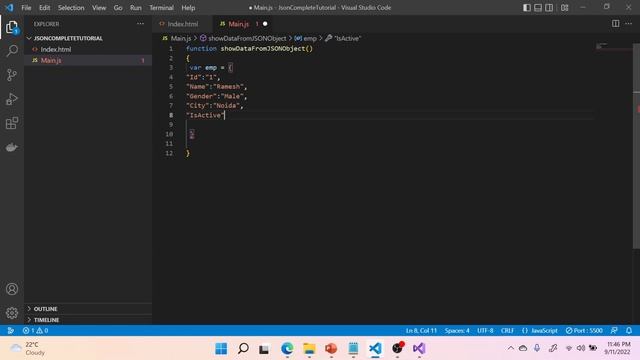Switch to the Main.js editor tab
Viewport: 640px width, 360px height.
pos(238,24)
